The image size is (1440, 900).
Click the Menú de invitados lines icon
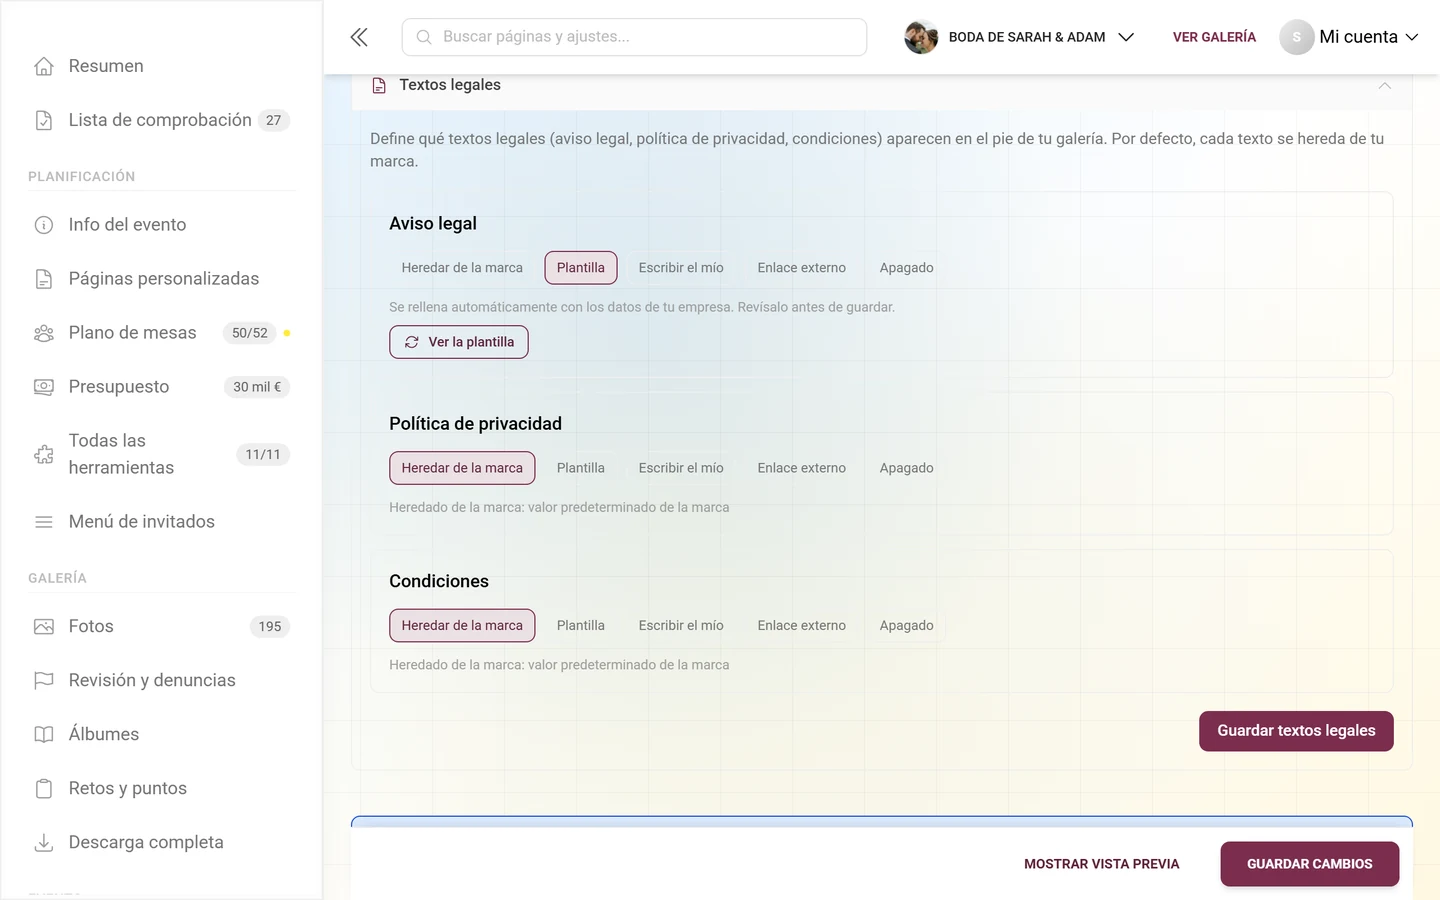(44, 522)
